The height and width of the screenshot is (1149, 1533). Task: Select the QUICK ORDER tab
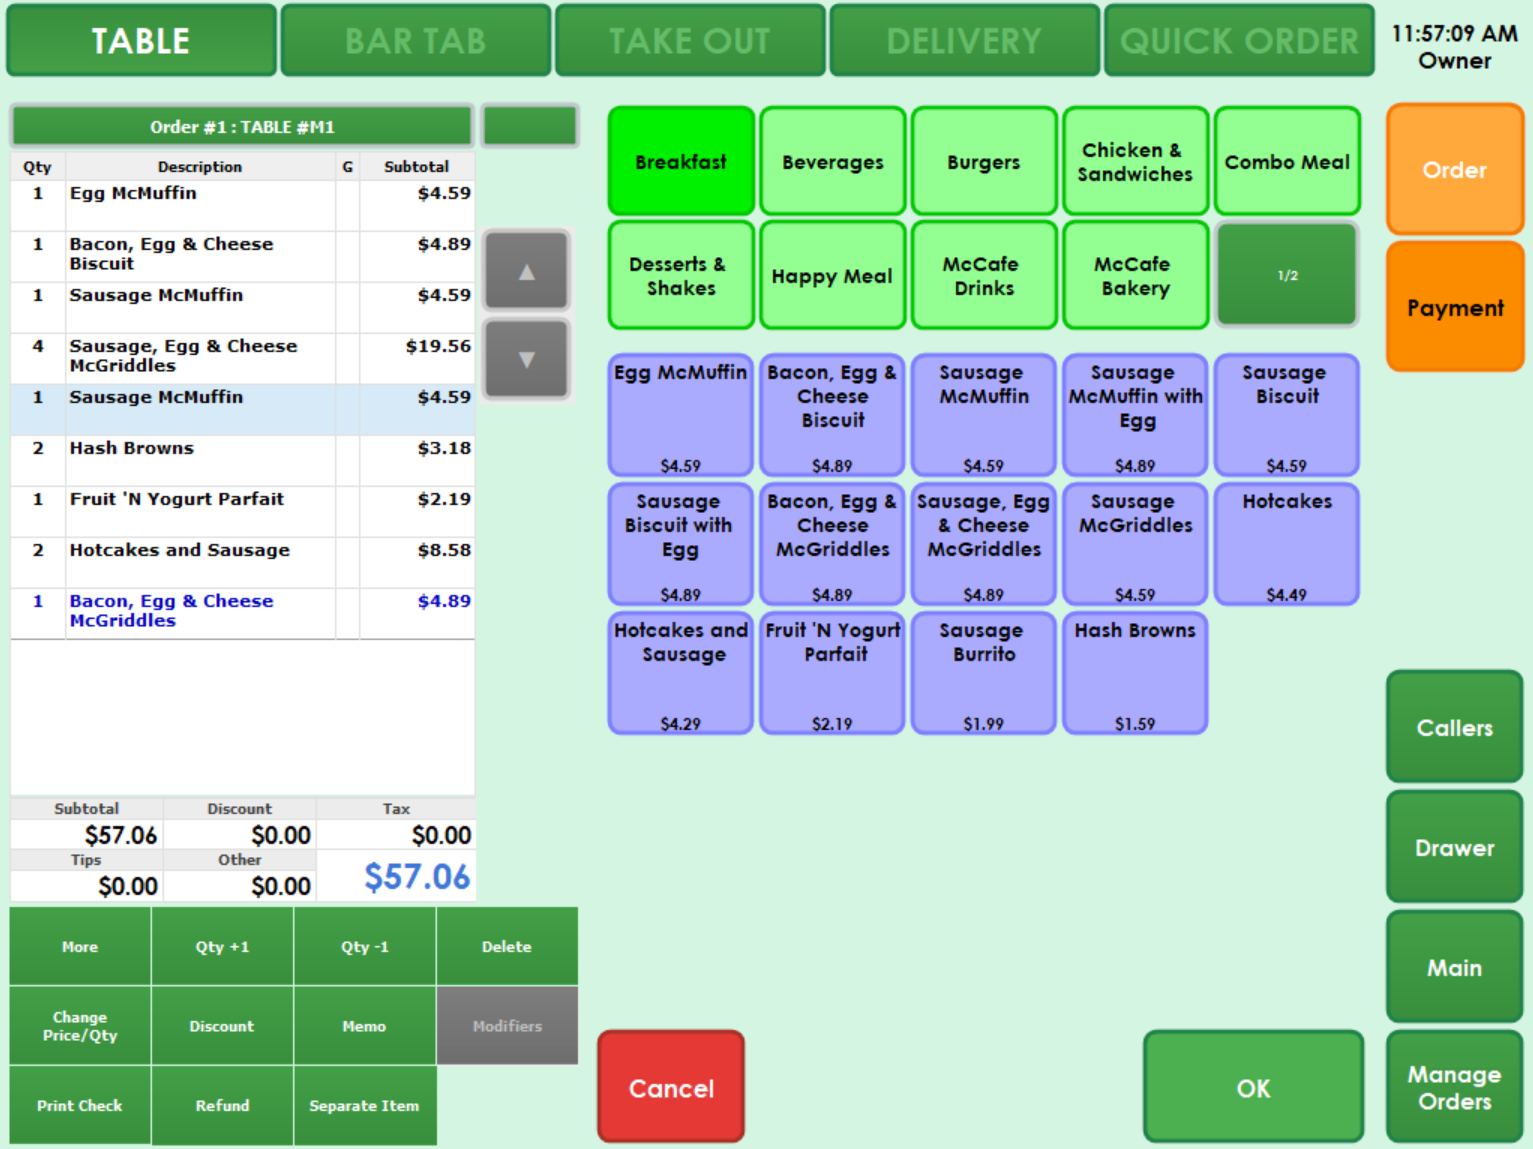tap(1239, 41)
